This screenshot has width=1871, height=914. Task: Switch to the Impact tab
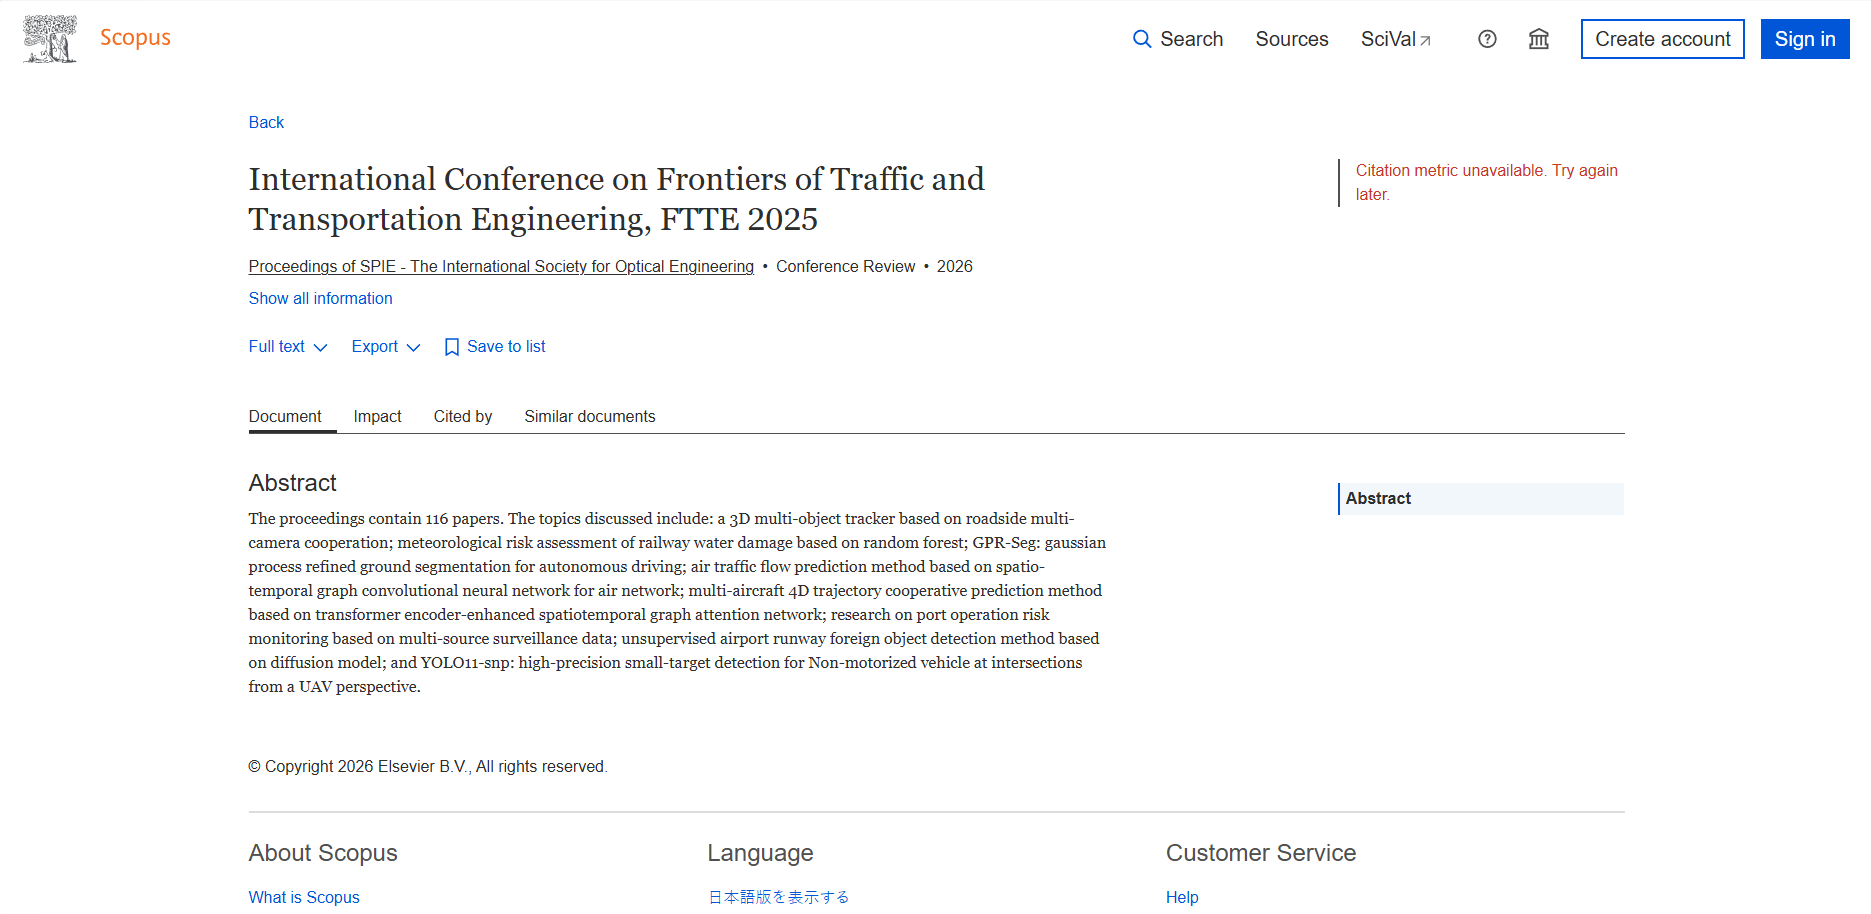coord(377,416)
